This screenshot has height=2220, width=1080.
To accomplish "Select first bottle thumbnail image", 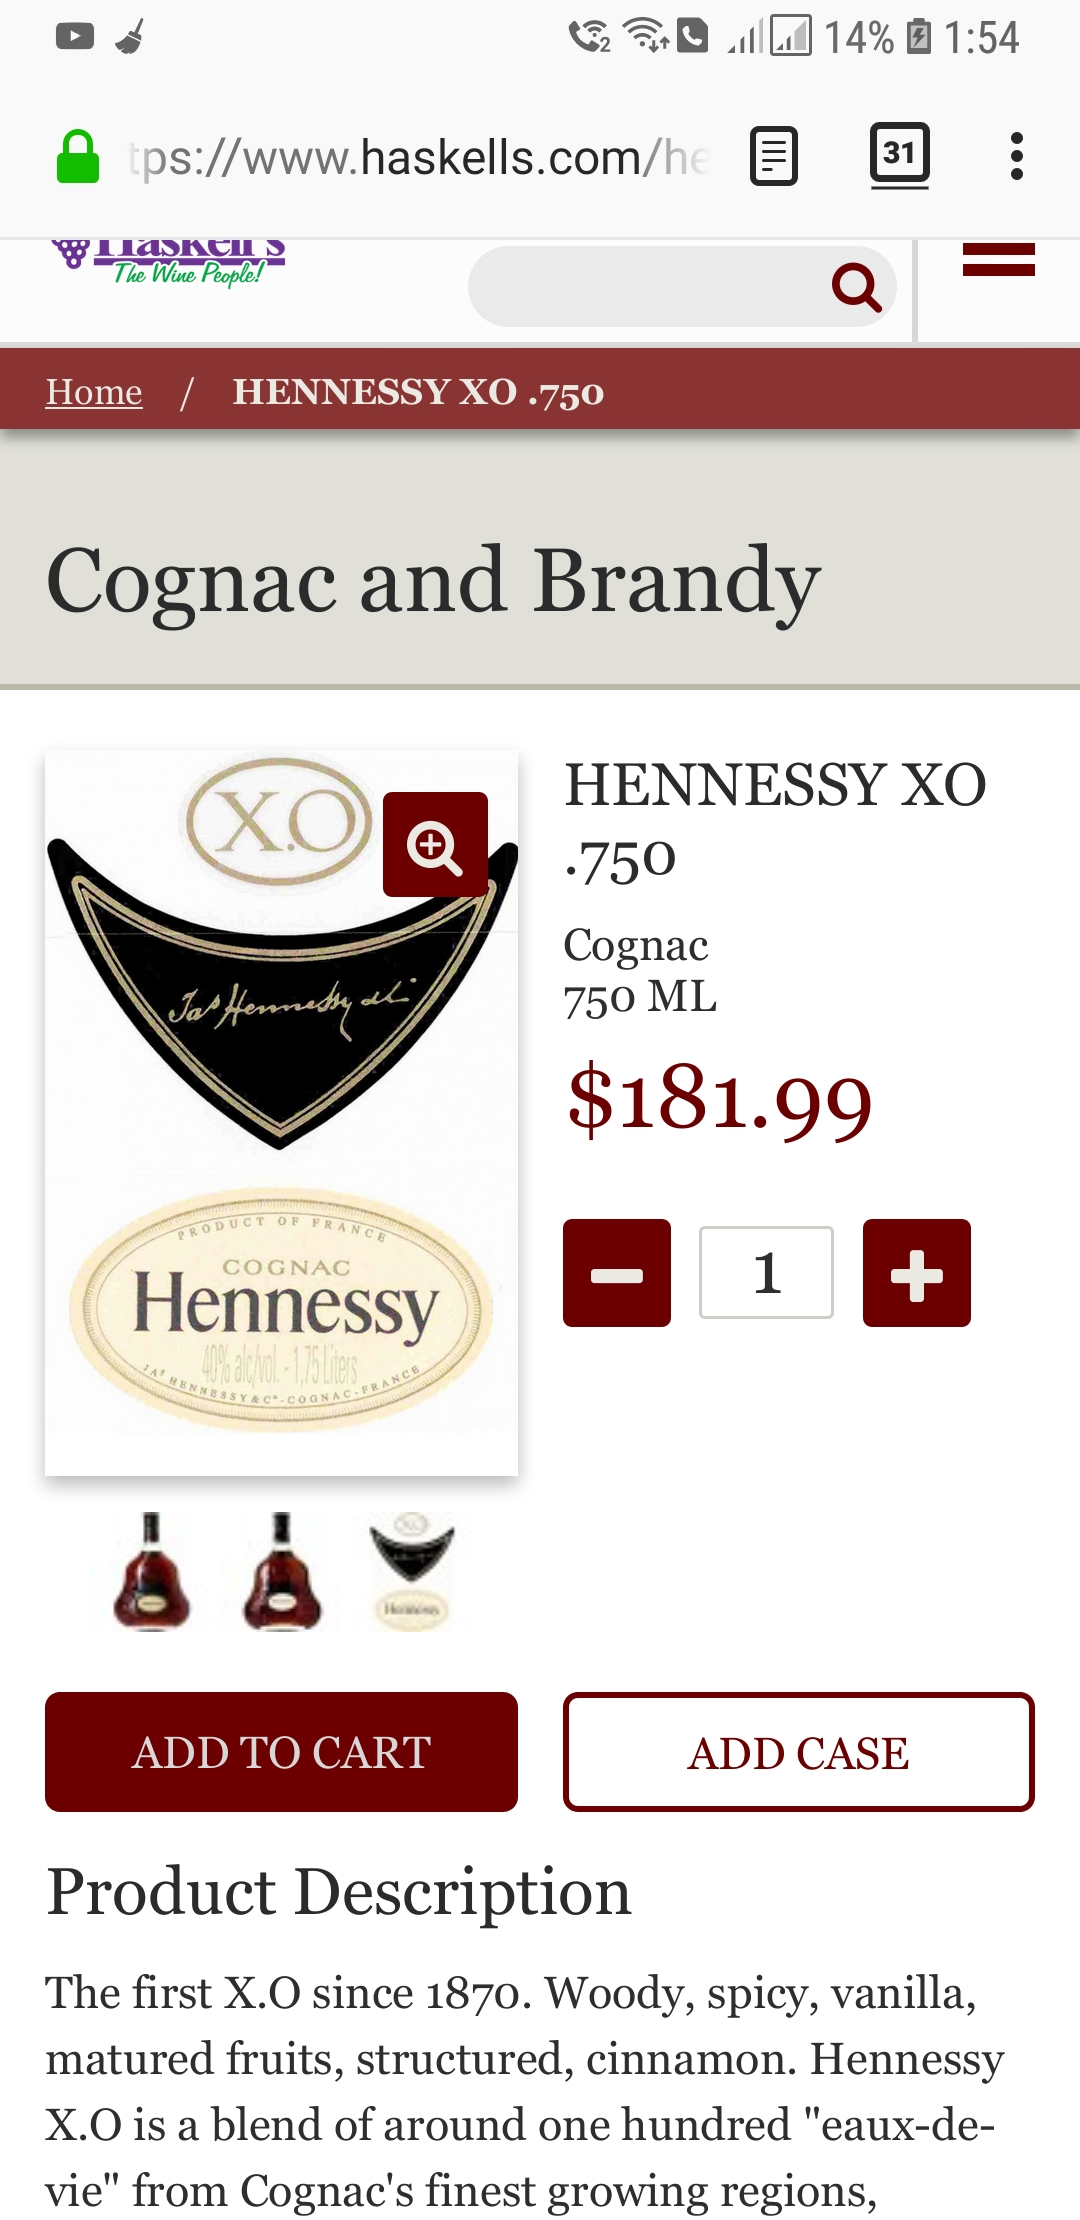I will [x=151, y=1571].
